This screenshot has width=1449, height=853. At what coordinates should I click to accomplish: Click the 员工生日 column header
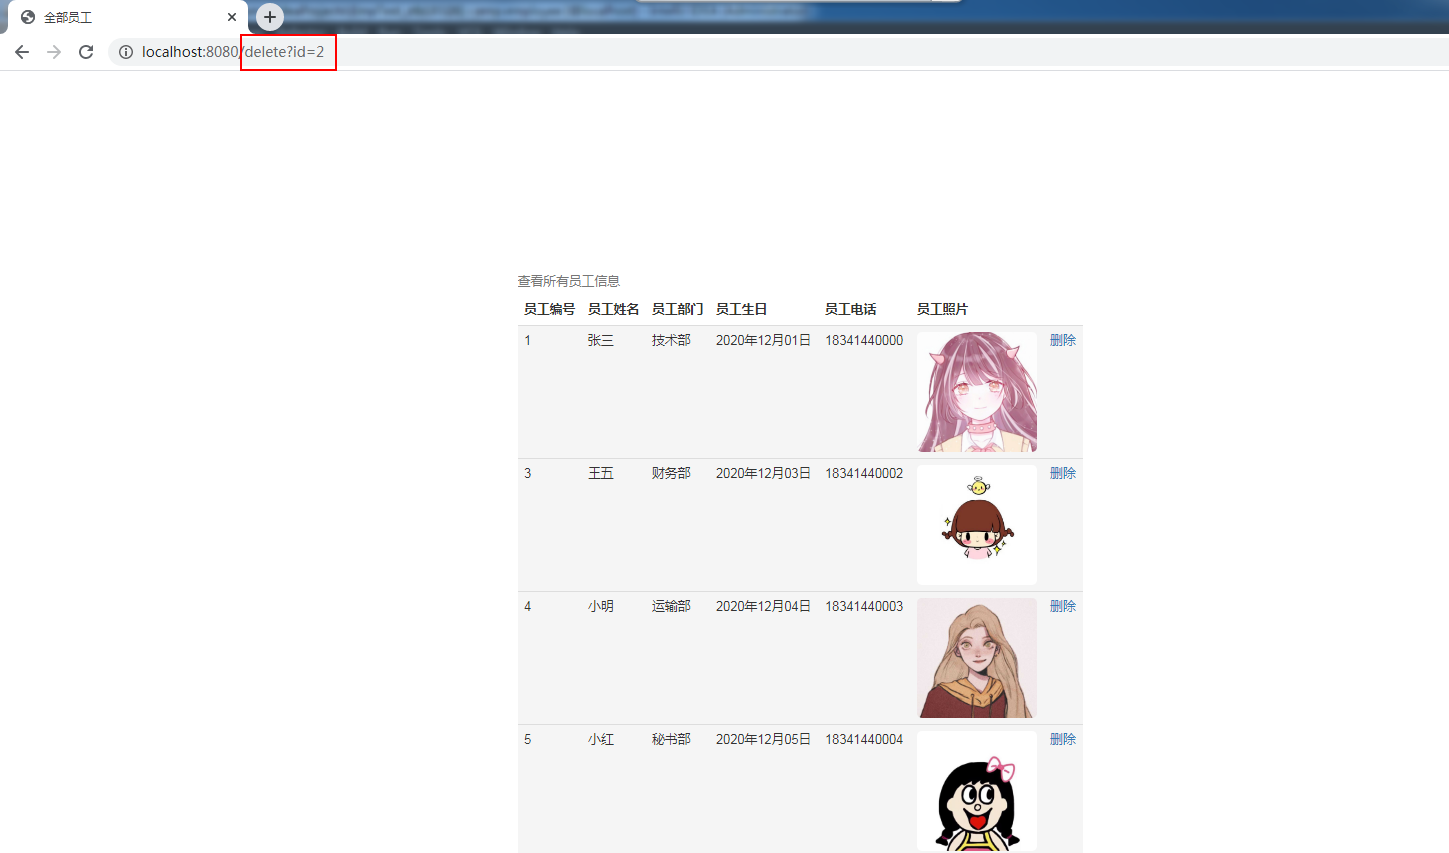(x=741, y=309)
